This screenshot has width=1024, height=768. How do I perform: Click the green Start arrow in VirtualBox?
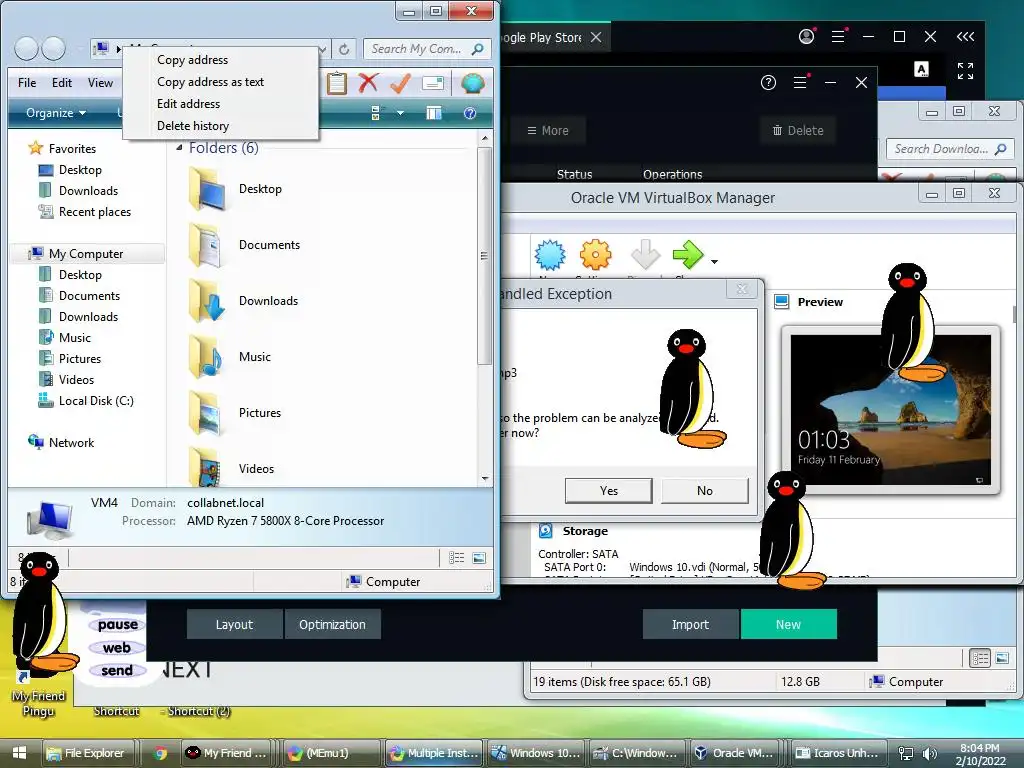pos(688,255)
